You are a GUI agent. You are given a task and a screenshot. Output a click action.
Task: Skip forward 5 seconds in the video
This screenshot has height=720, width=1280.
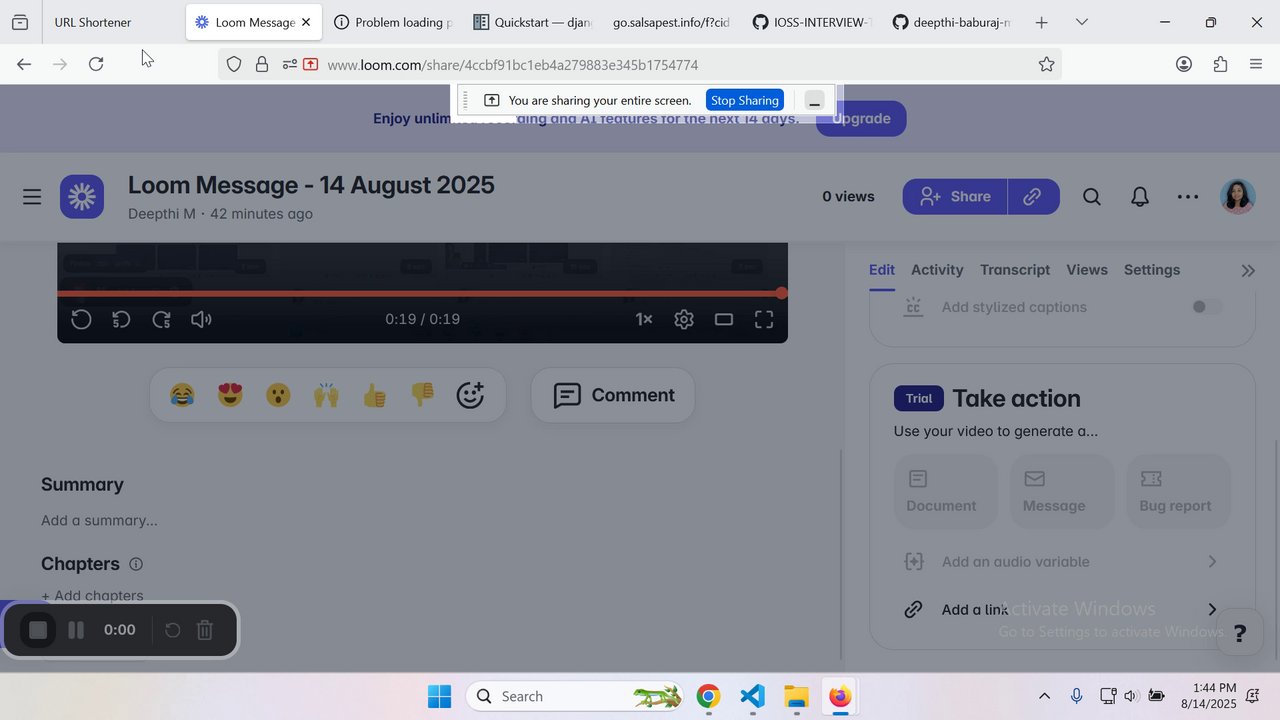pos(161,320)
